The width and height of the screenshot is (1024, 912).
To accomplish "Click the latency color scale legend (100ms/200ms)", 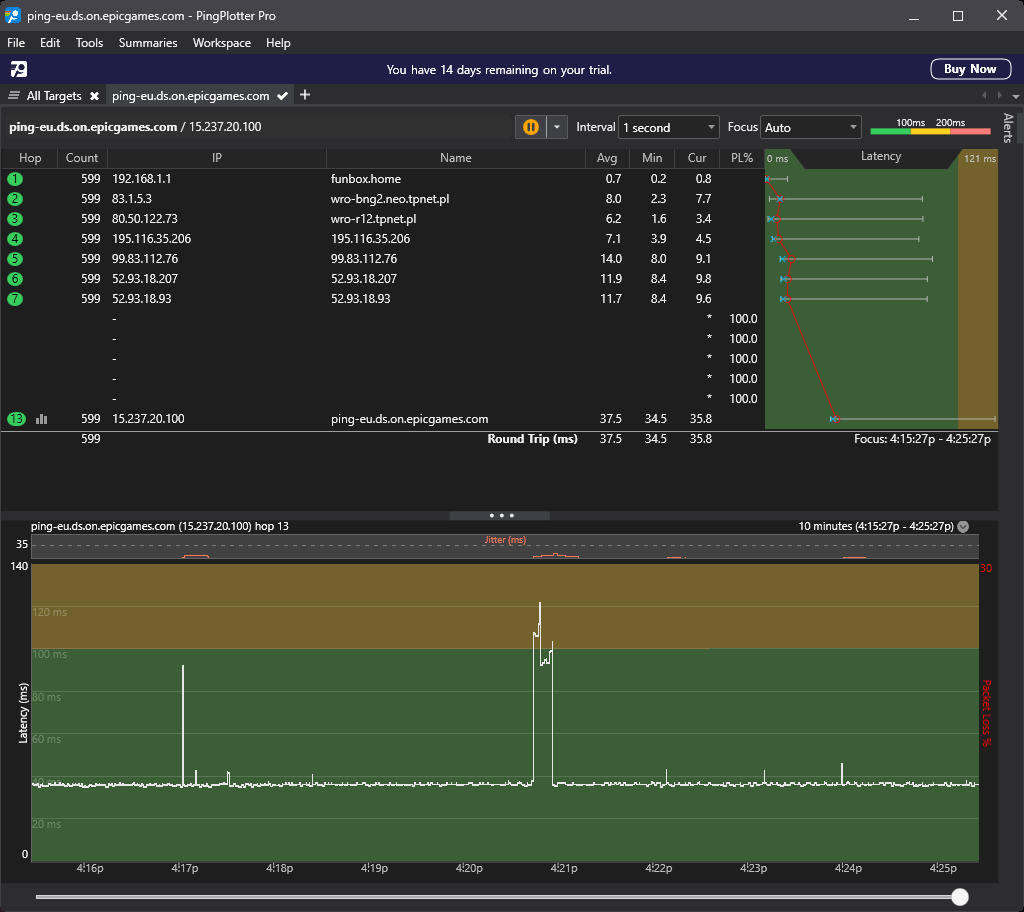I will point(930,127).
